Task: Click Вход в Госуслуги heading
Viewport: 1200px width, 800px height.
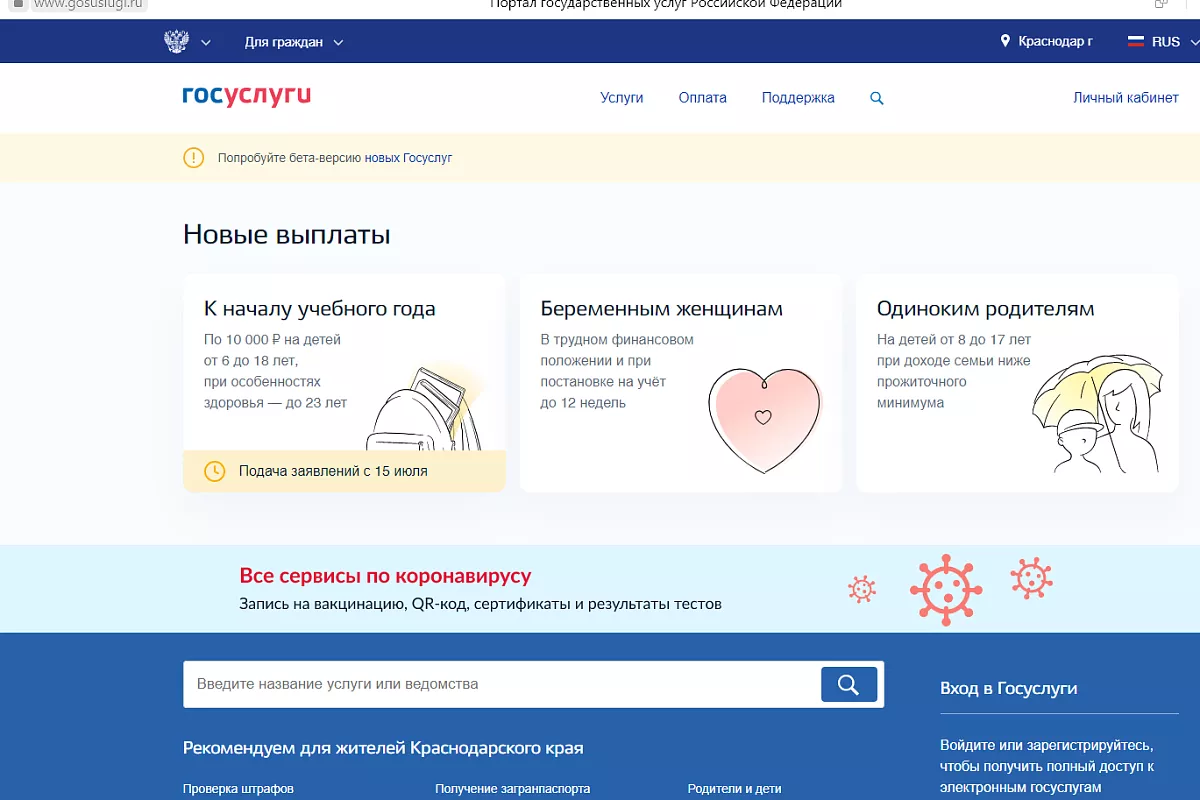Action: (1008, 688)
